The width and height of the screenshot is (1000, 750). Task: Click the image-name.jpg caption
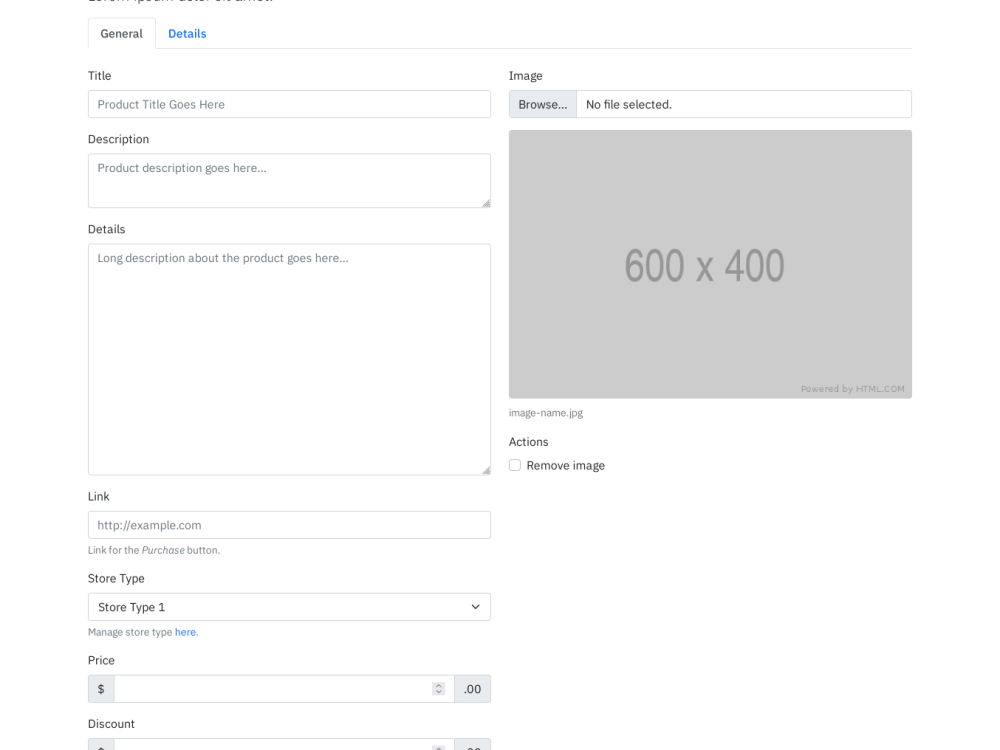click(546, 413)
